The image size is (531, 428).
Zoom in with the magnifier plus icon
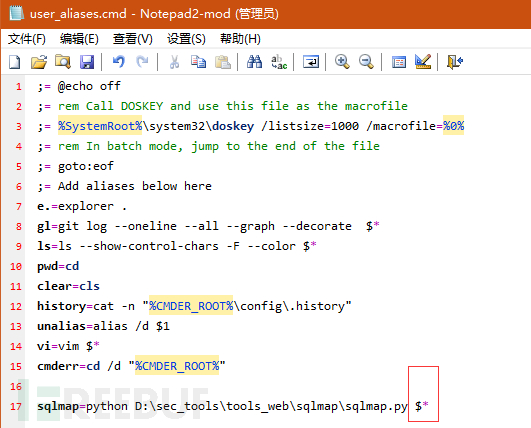point(342,62)
